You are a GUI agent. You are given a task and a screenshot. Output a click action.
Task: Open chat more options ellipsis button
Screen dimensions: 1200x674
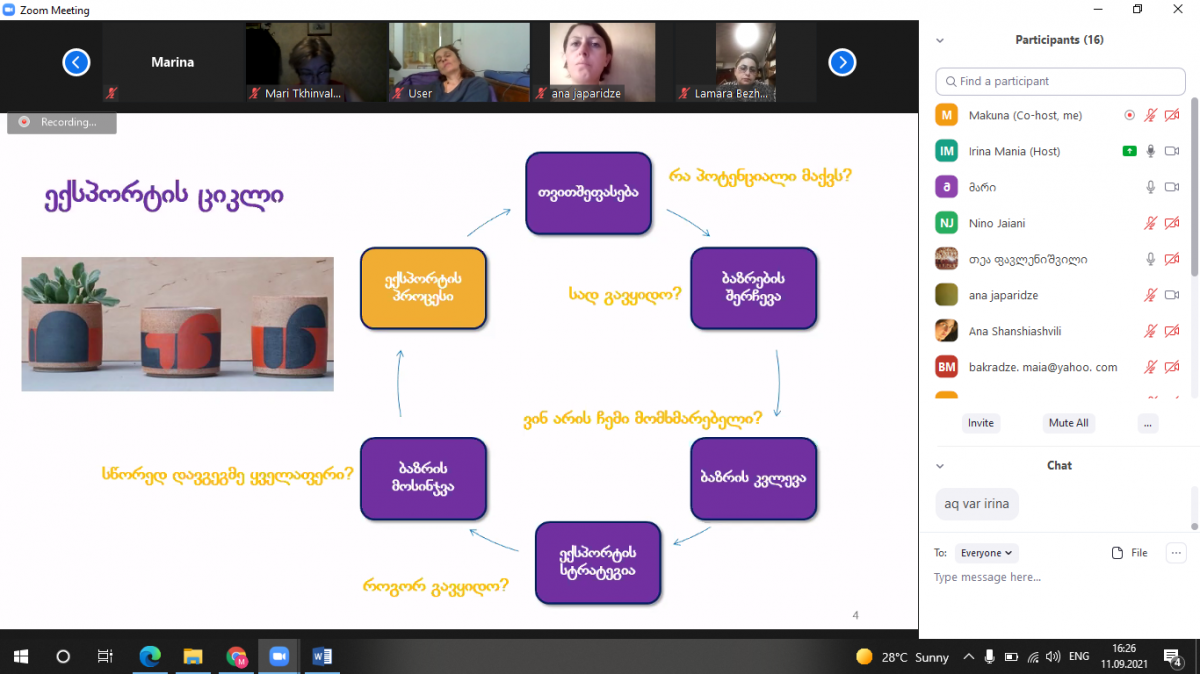1176,553
